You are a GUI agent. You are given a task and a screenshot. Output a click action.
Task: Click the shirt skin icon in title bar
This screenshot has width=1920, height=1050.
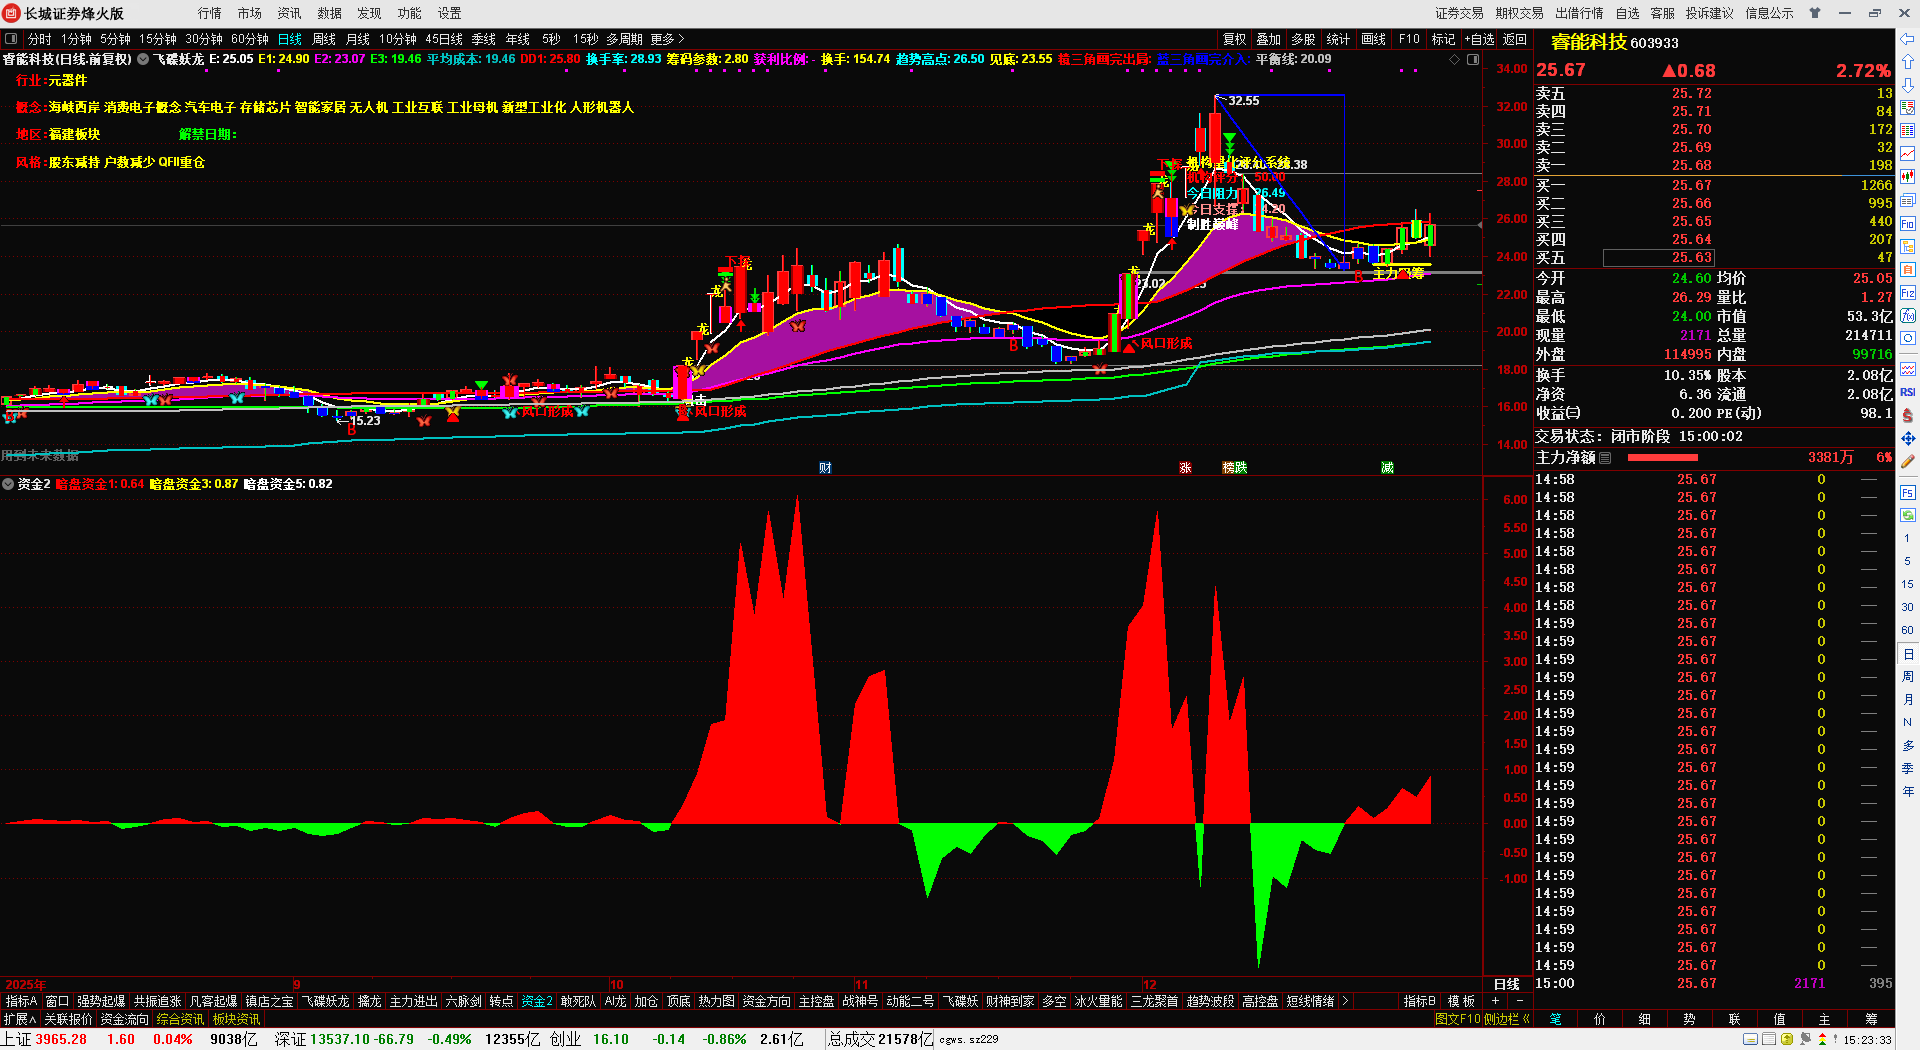tap(1815, 13)
